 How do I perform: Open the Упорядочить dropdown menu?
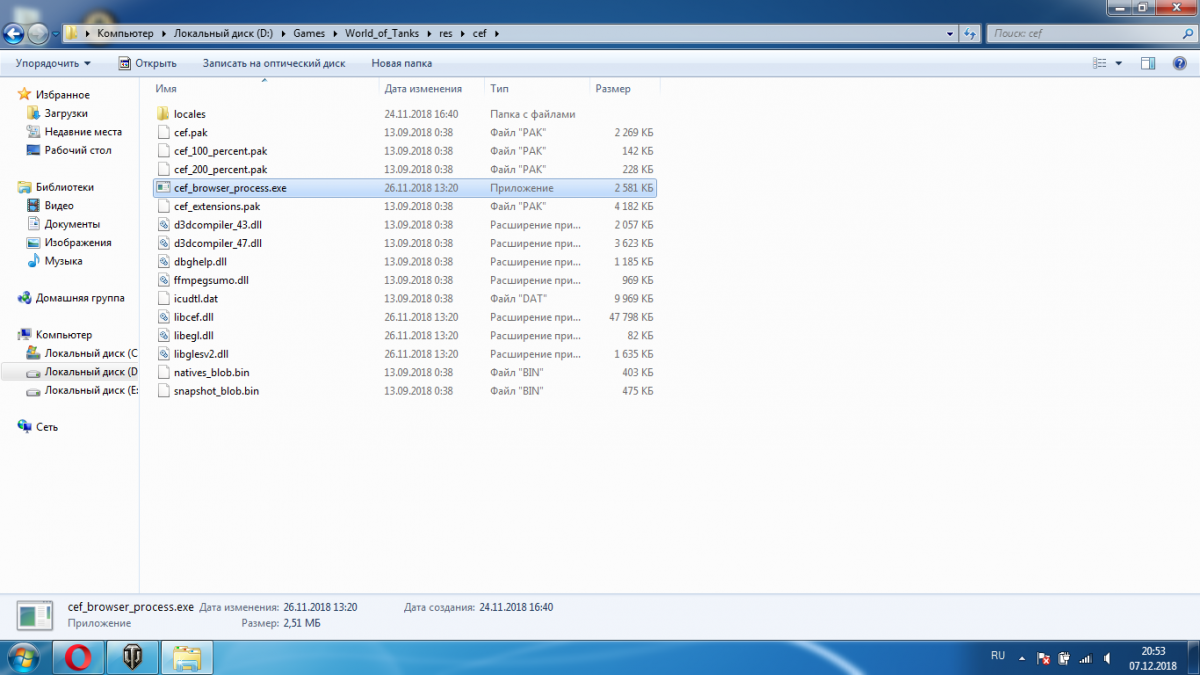[53, 63]
